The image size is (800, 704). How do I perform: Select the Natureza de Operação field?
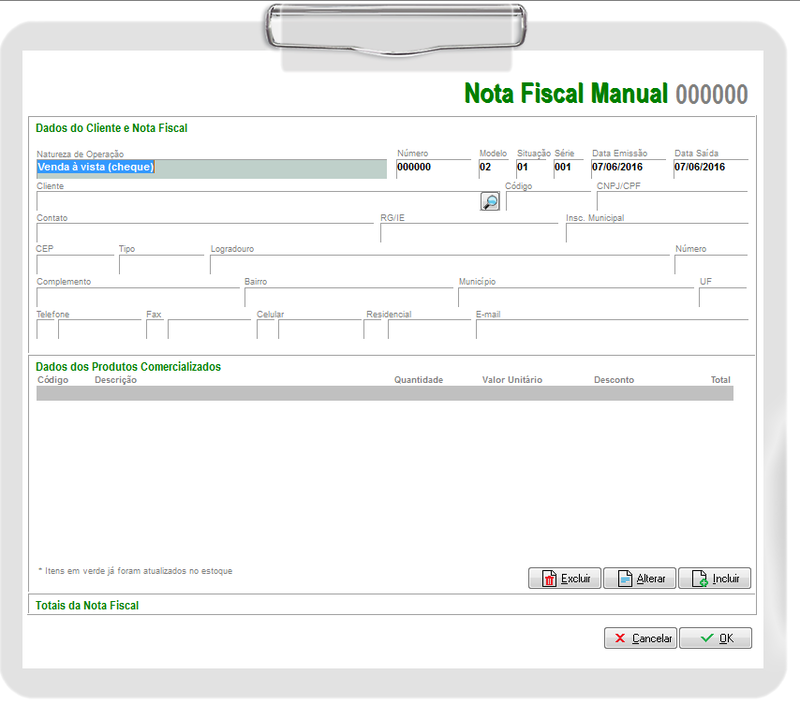210,168
